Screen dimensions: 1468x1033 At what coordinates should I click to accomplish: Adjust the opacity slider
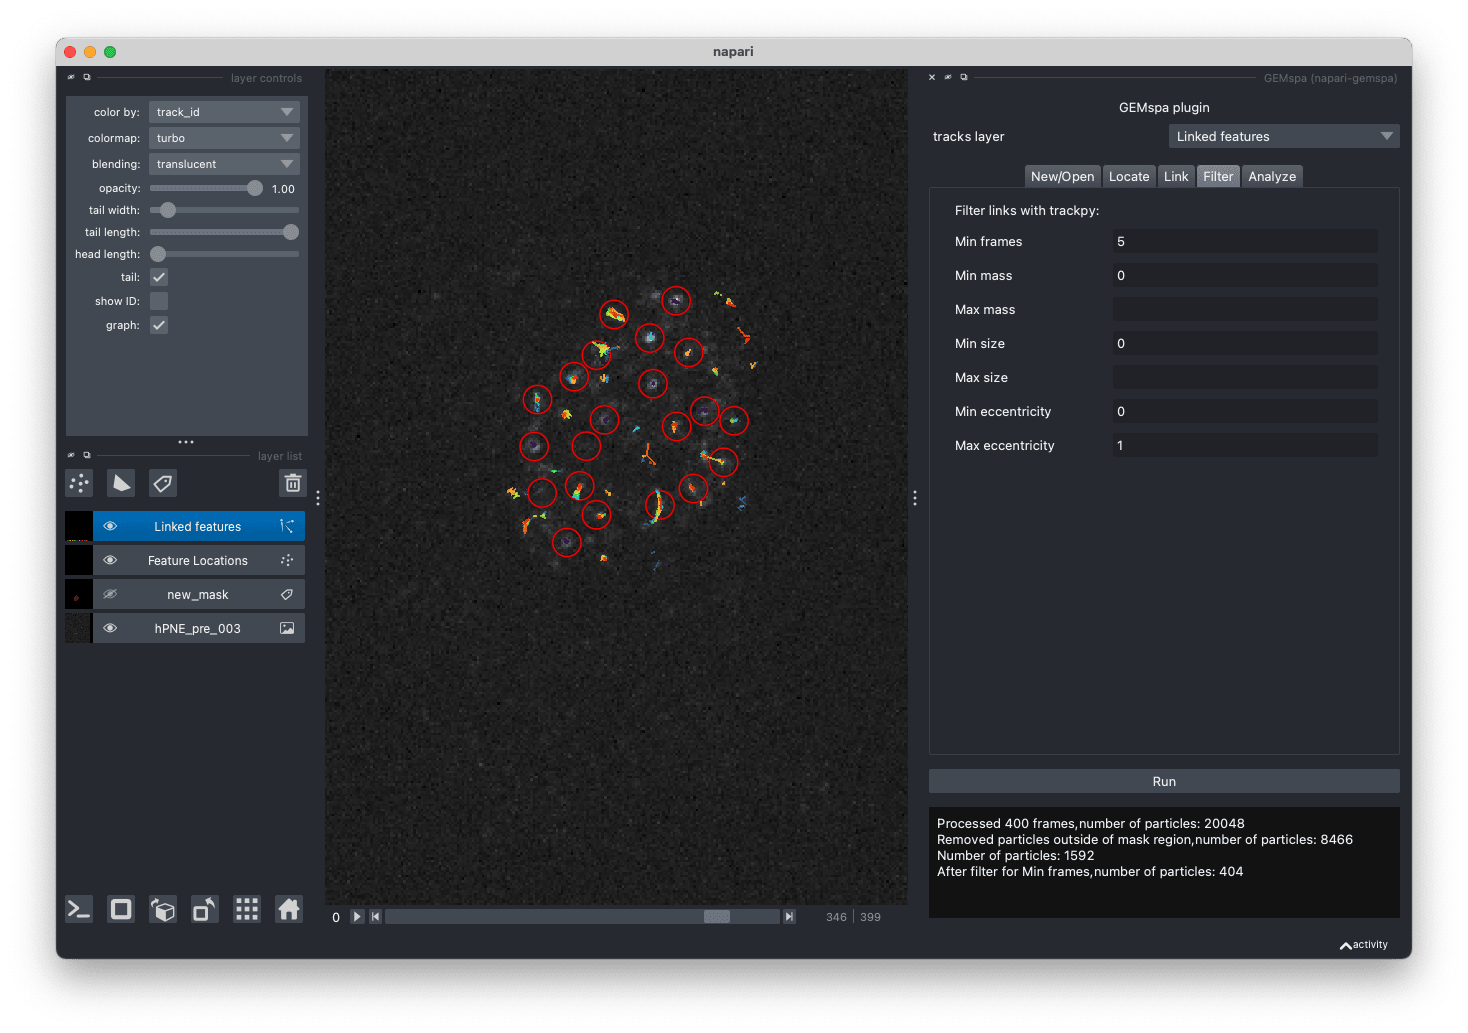206,188
